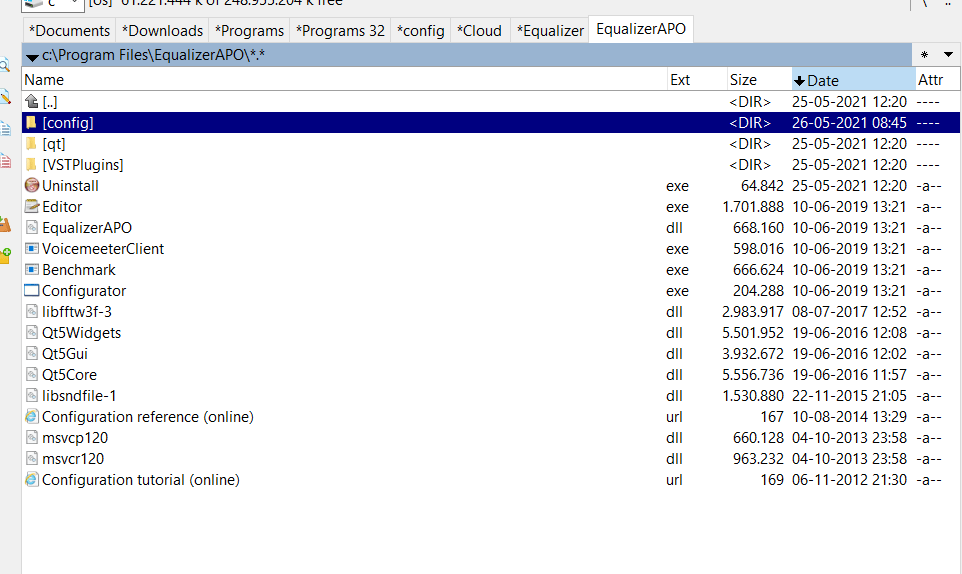Screen dimensions: 962x574
Task: Click the date 26-05-2021 08:45
Action: 849,123
